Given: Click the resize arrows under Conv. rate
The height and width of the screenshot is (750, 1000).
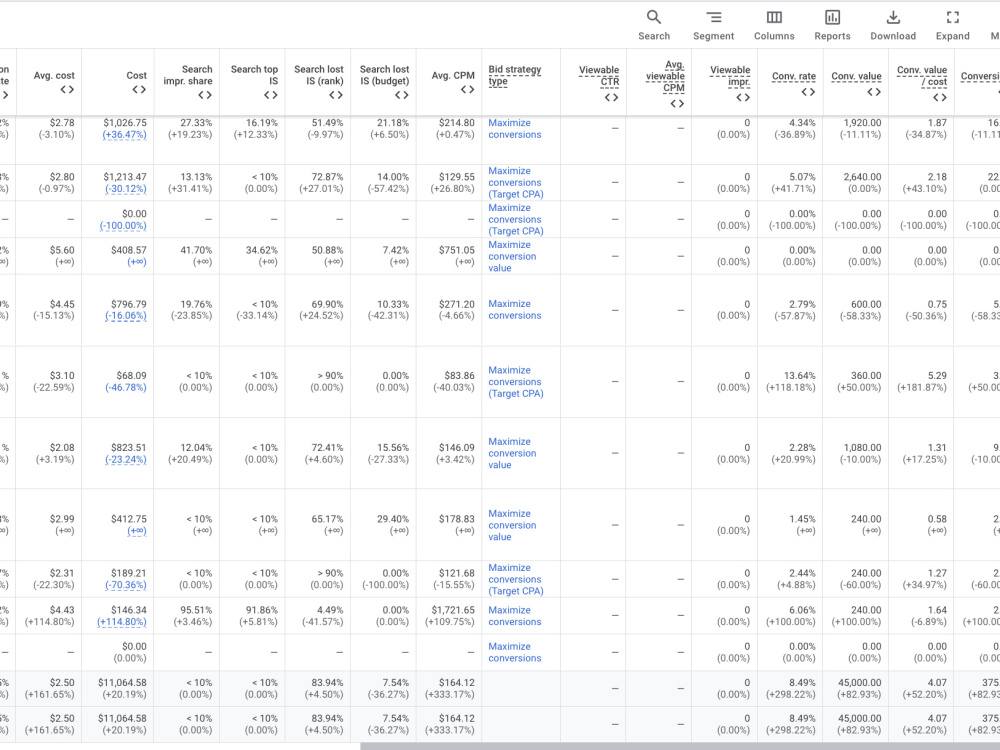Looking at the screenshot, I should click(x=809, y=92).
